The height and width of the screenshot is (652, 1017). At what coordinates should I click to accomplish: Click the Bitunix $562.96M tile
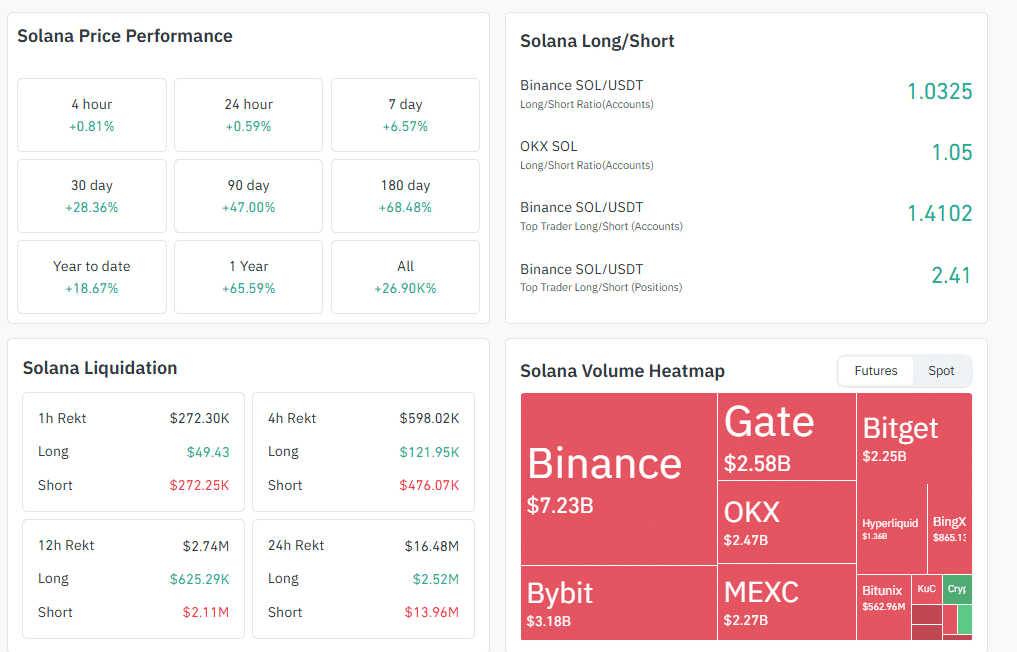click(x=883, y=607)
